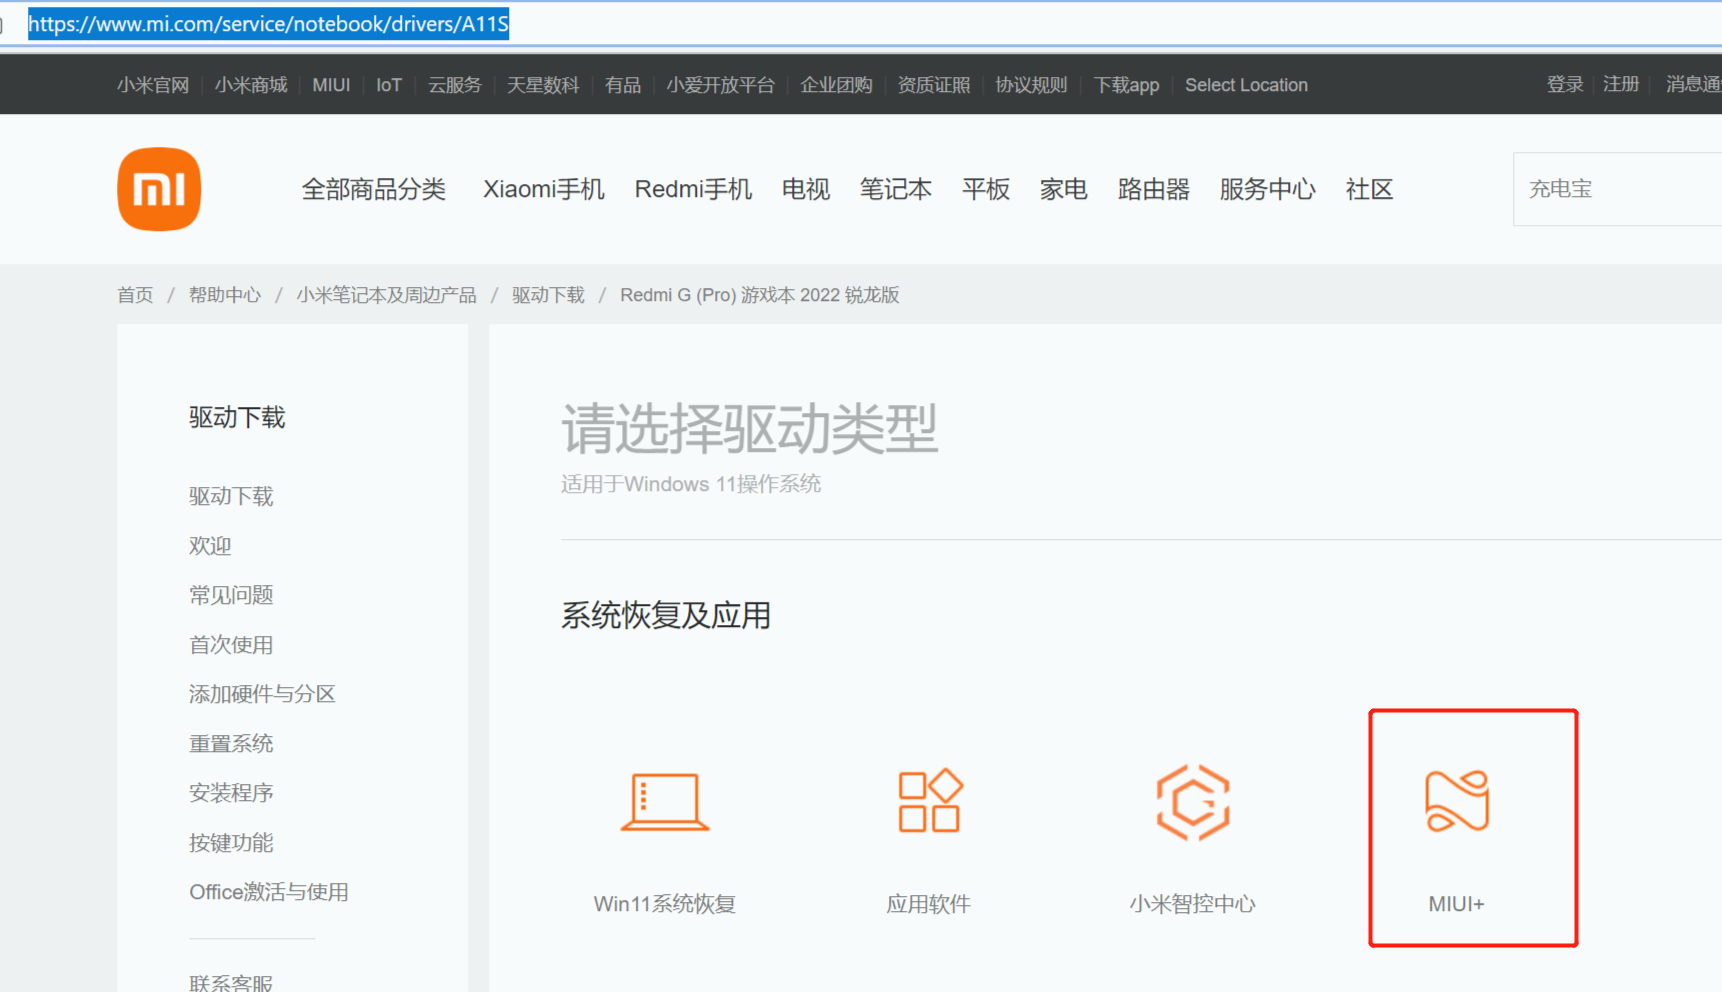Click the 应用软件 label
Screen dimensions: 1722x992
click(929, 904)
